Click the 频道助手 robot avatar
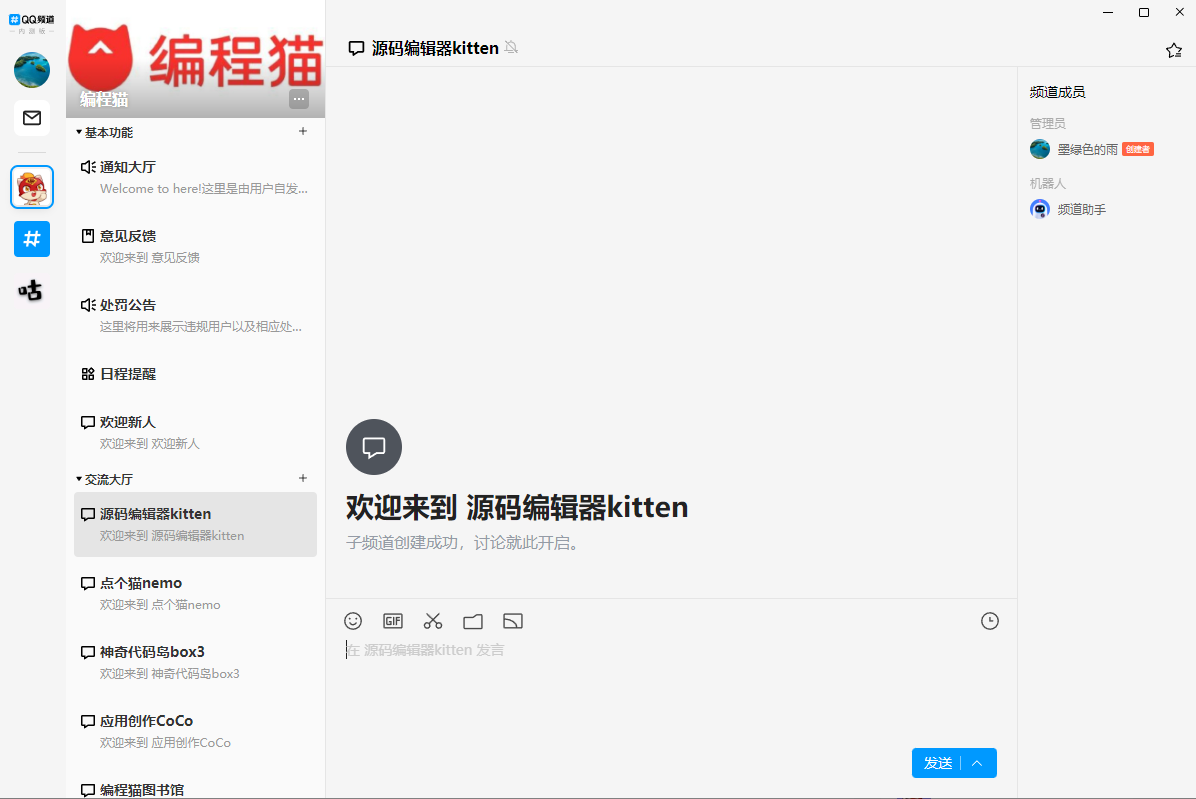 pyautogui.click(x=1040, y=209)
